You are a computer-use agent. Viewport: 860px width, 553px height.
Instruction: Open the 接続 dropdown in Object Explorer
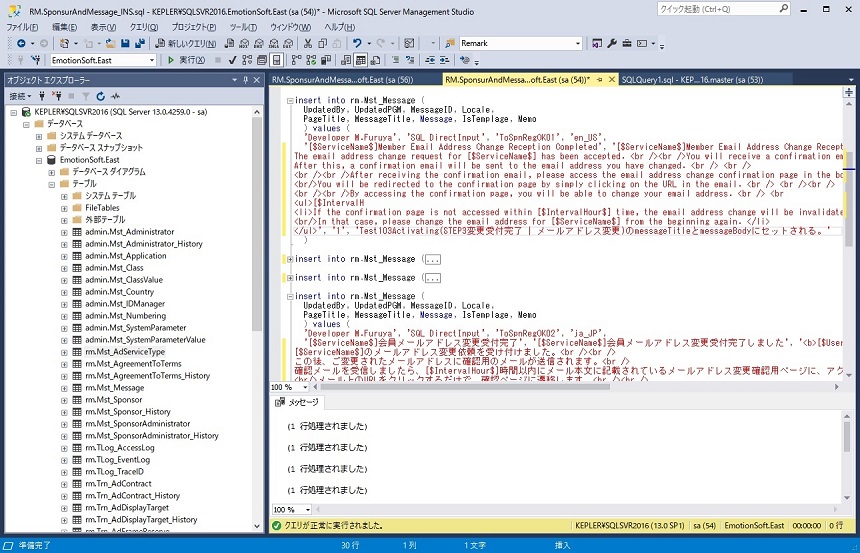21,96
